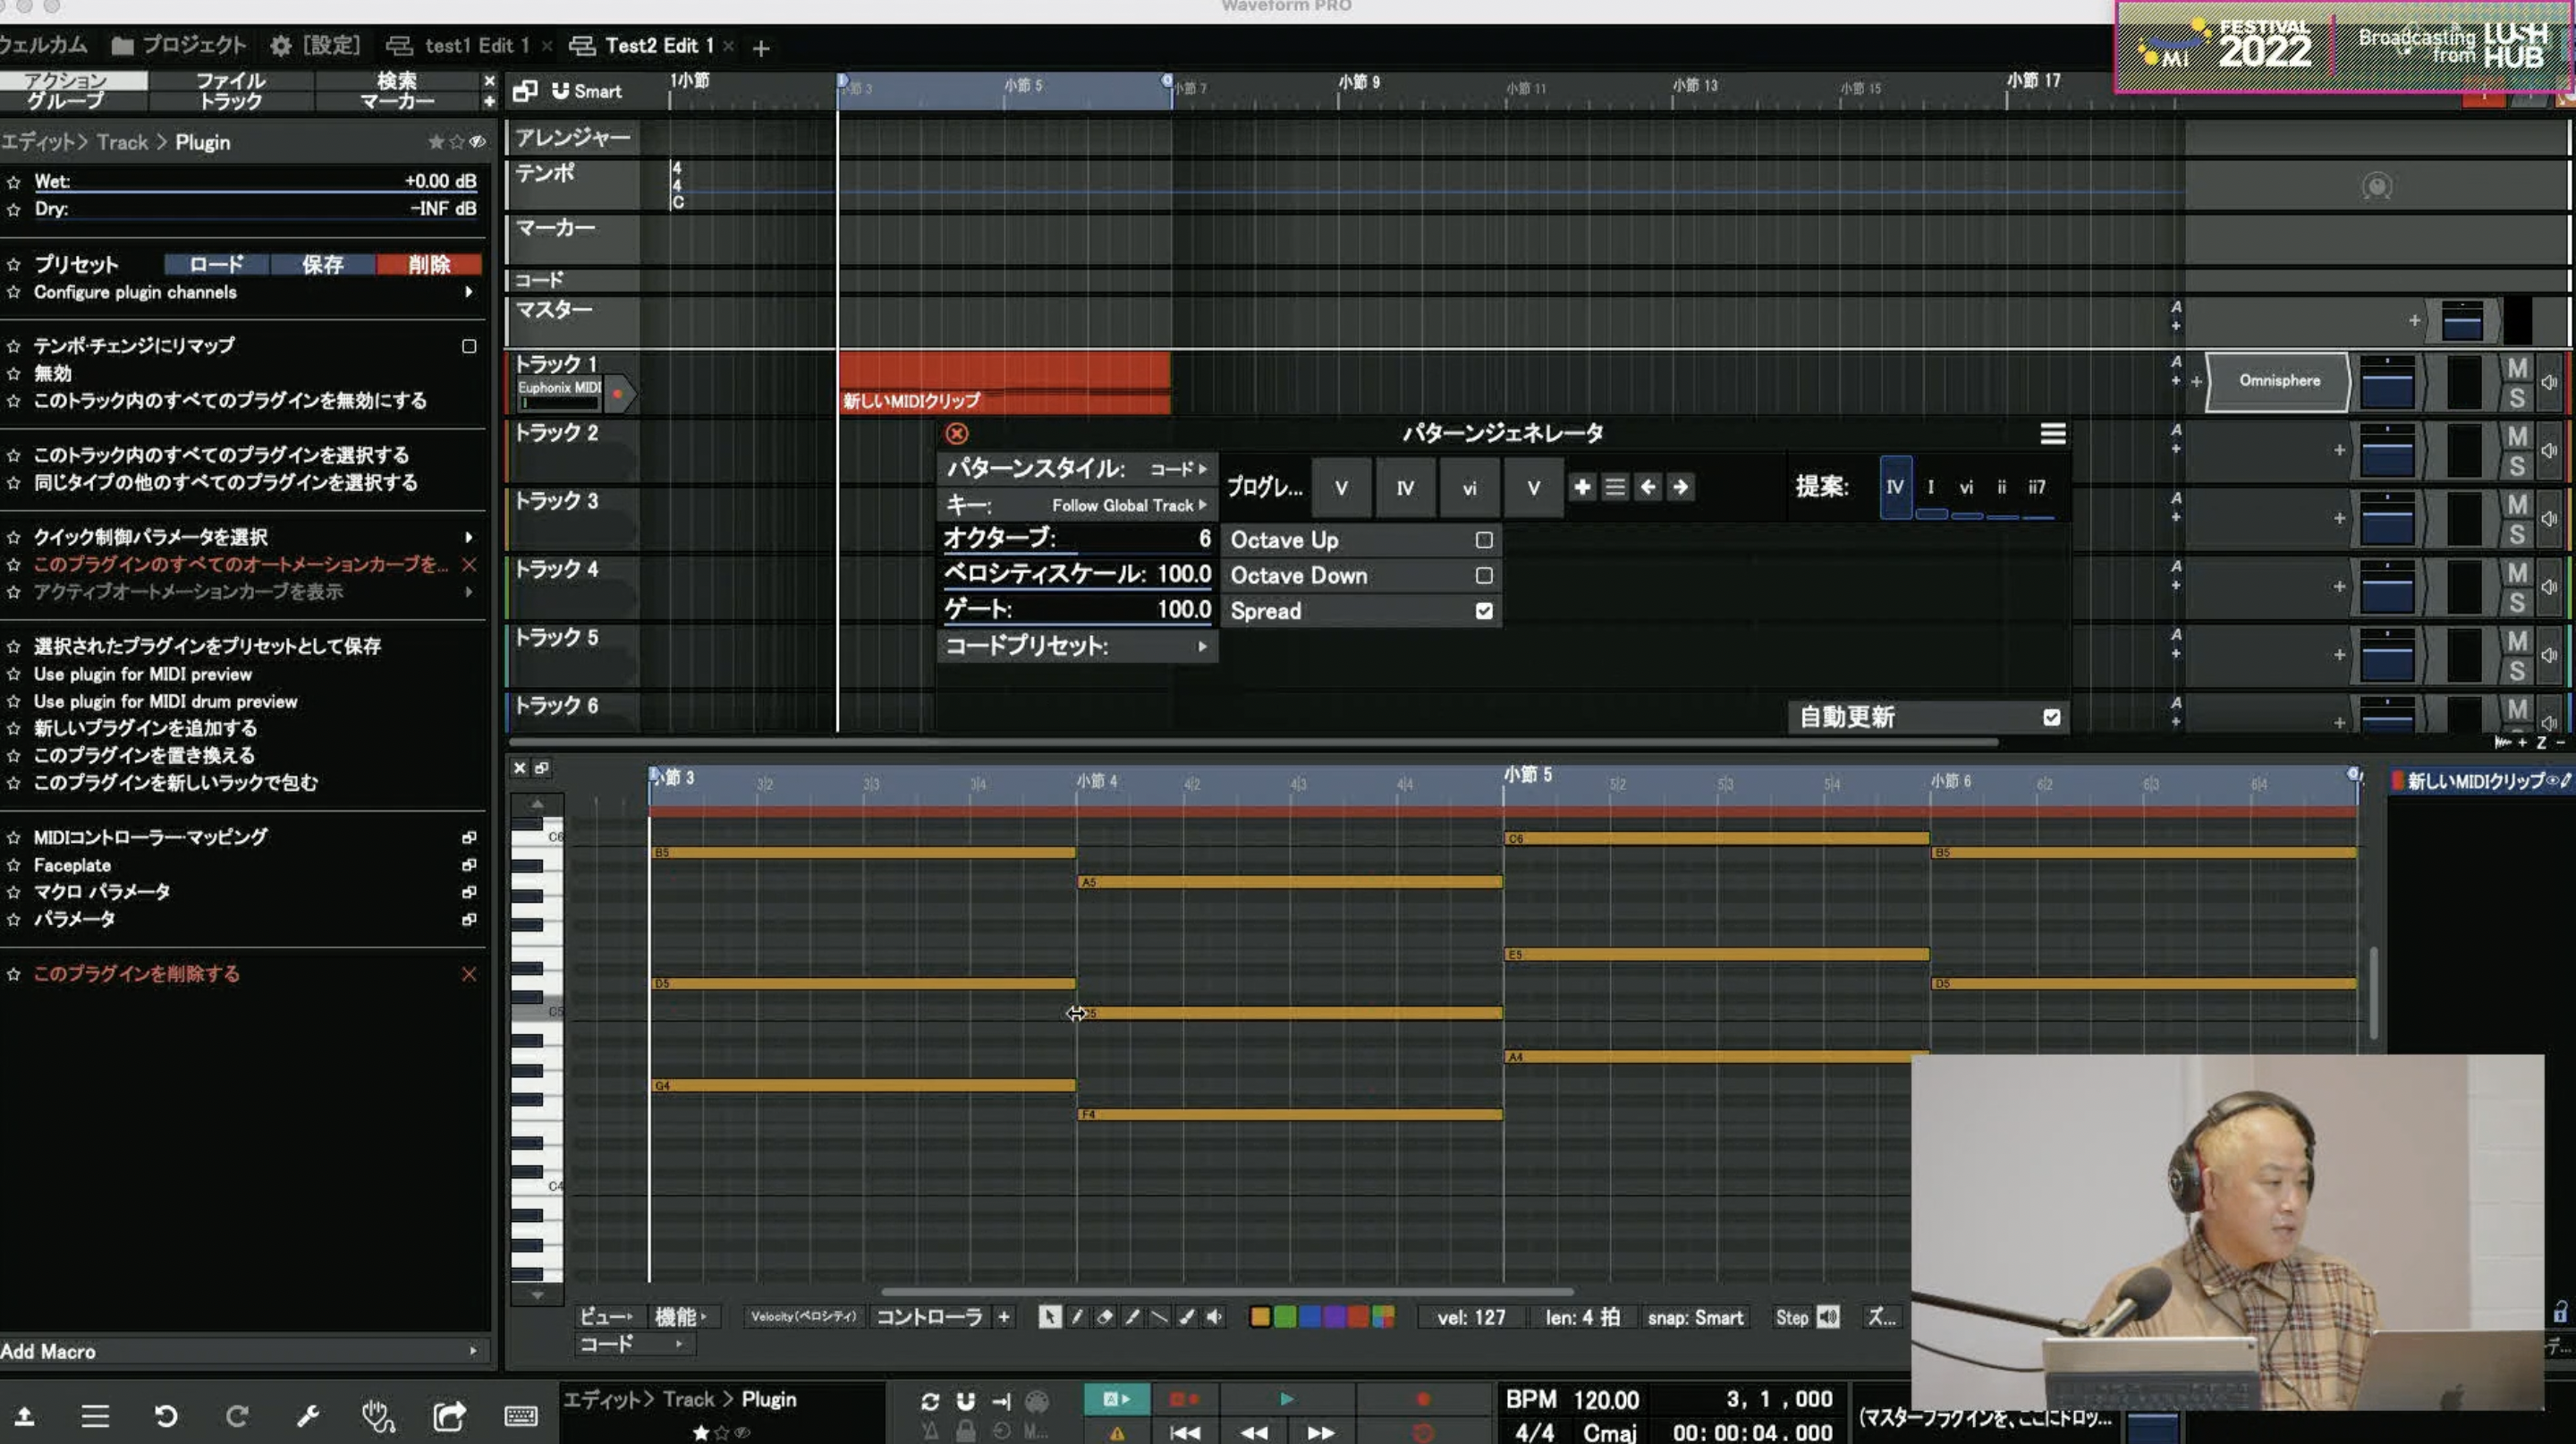Click the fast forward button
The width and height of the screenshot is (2576, 1444).
click(x=1321, y=1432)
